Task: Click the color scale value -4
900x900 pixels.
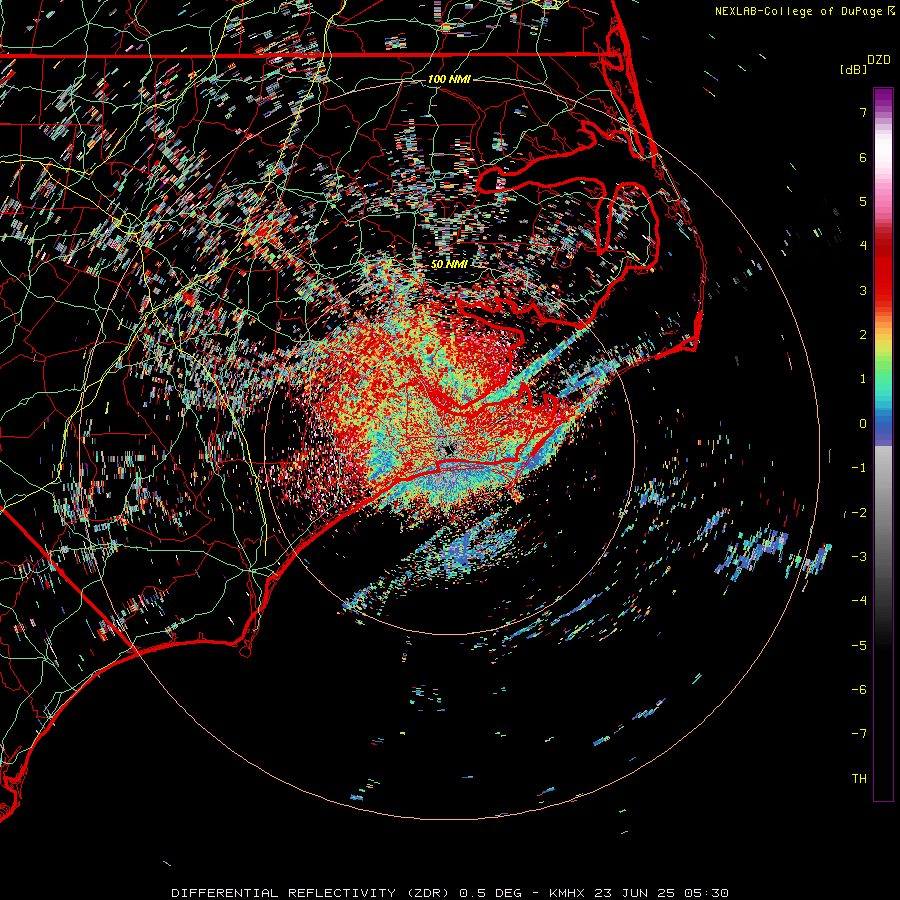Action: coord(859,601)
